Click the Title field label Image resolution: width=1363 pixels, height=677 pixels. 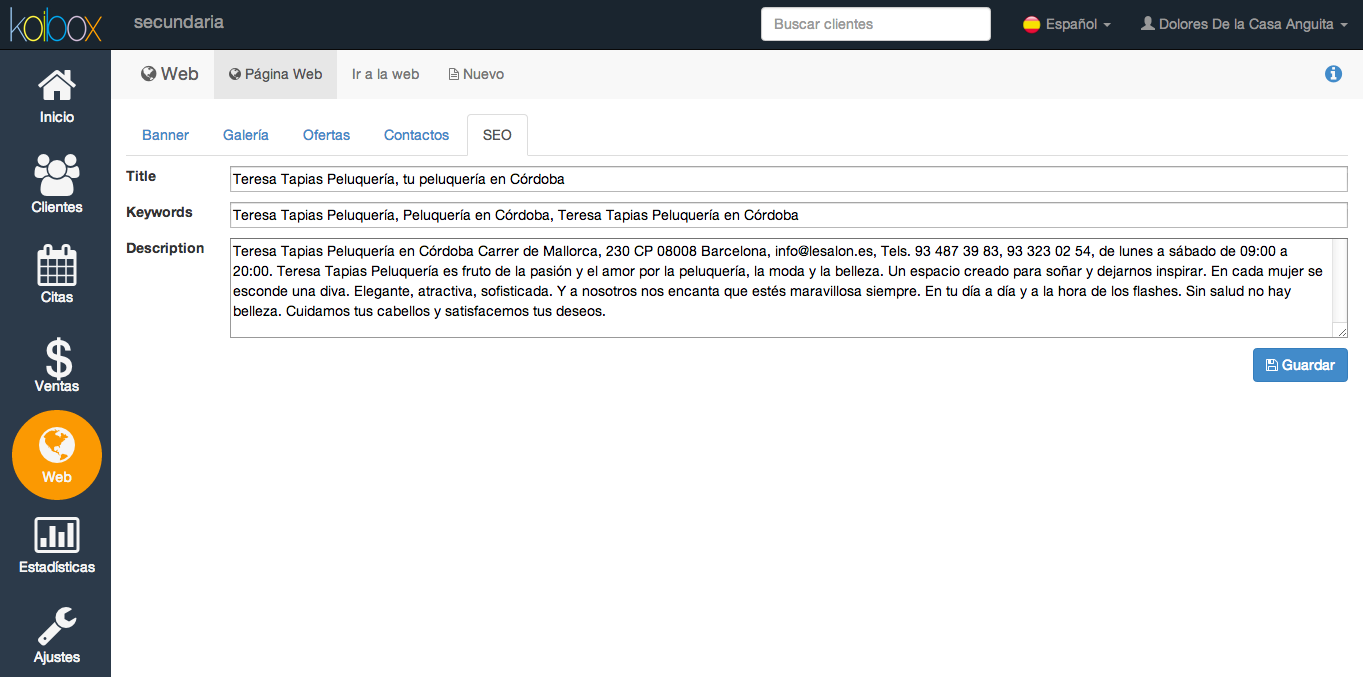click(141, 176)
